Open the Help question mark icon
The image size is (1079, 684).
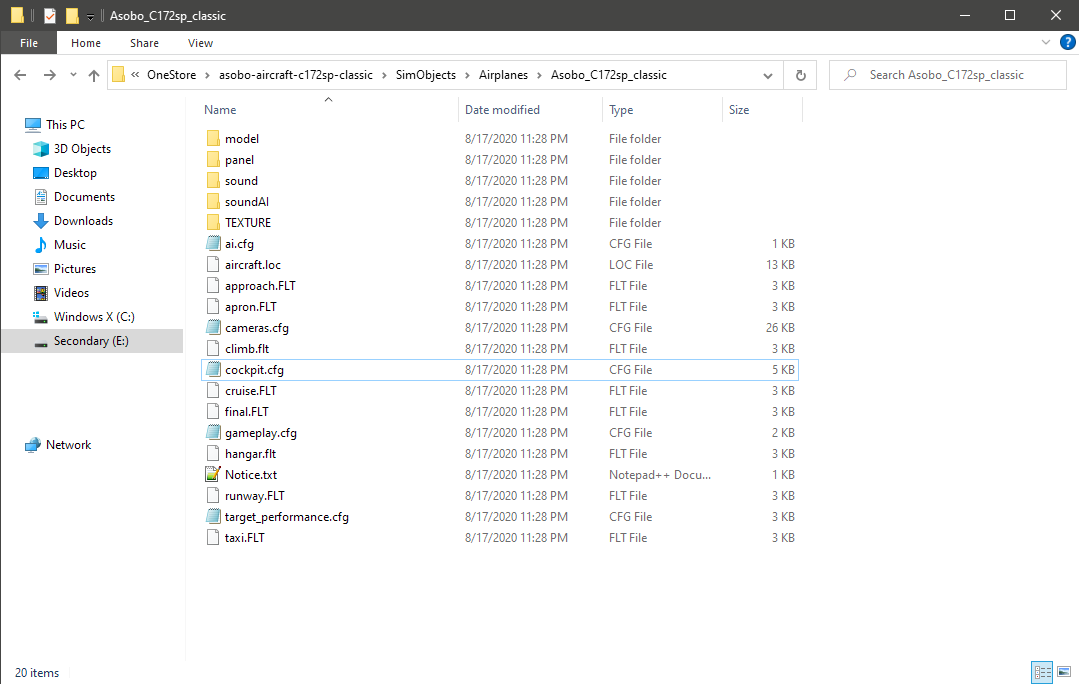[1067, 43]
